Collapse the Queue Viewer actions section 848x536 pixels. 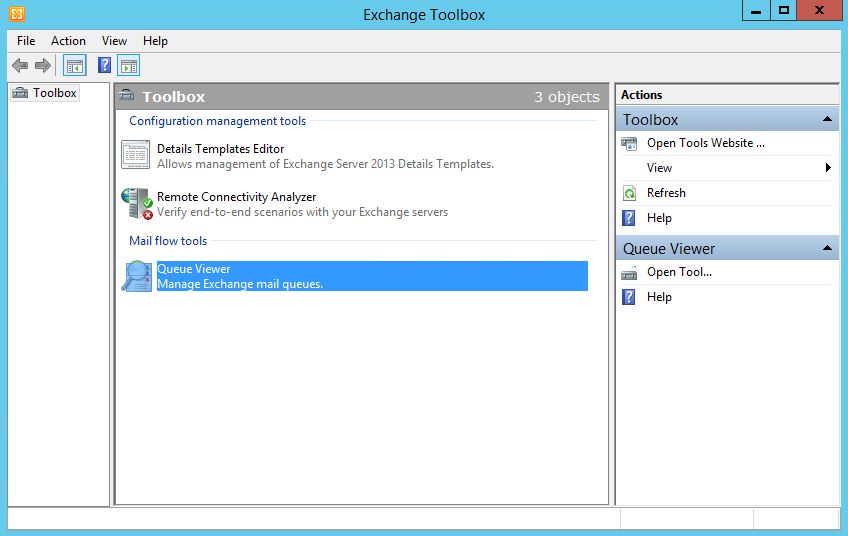click(x=827, y=248)
